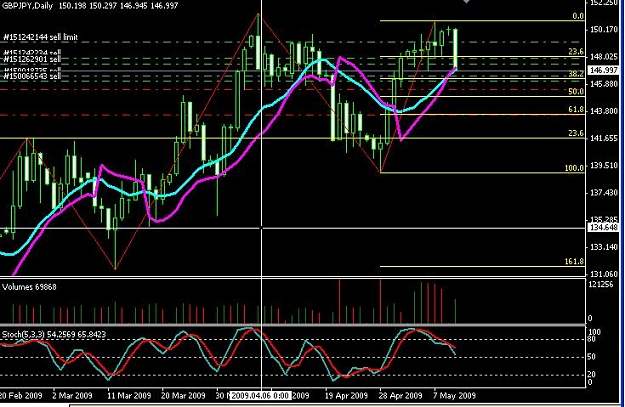Click the 23.6 label beside 141.655
This screenshot has width=625, height=407.
tap(576, 133)
